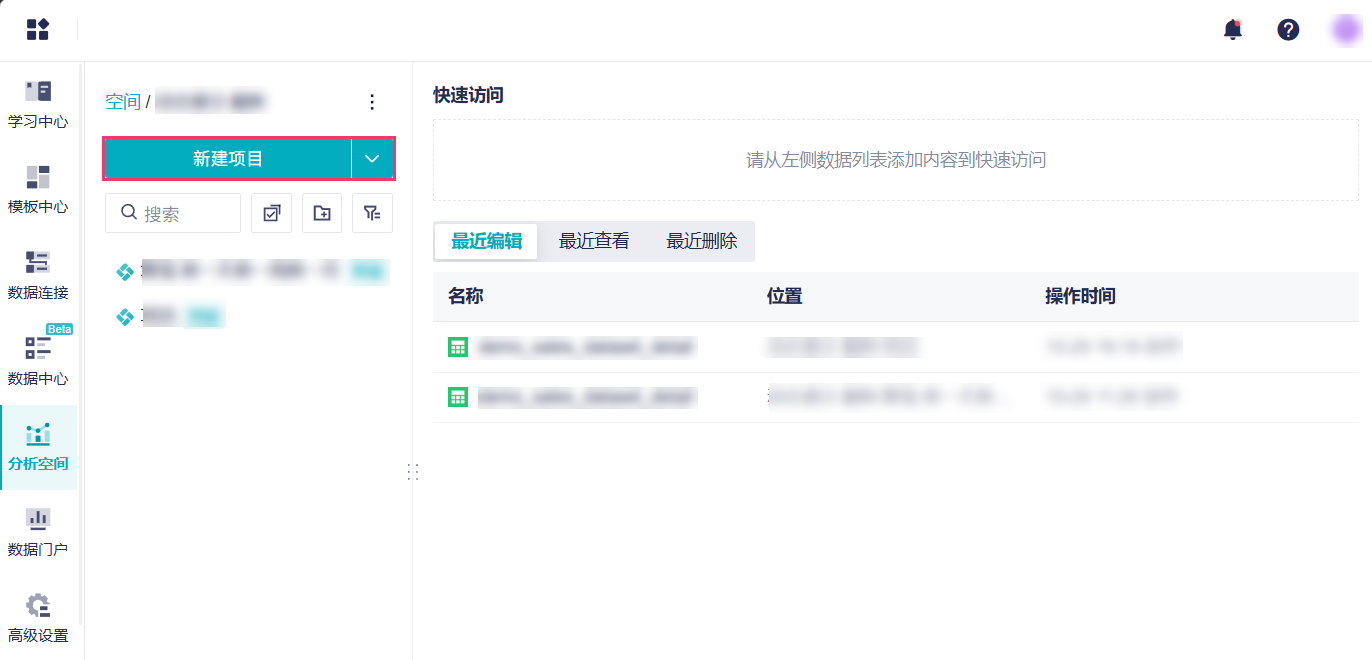Viewport: 1372px width, 660px height.
Task: Click the 新建项目 button
Action: [x=228, y=159]
